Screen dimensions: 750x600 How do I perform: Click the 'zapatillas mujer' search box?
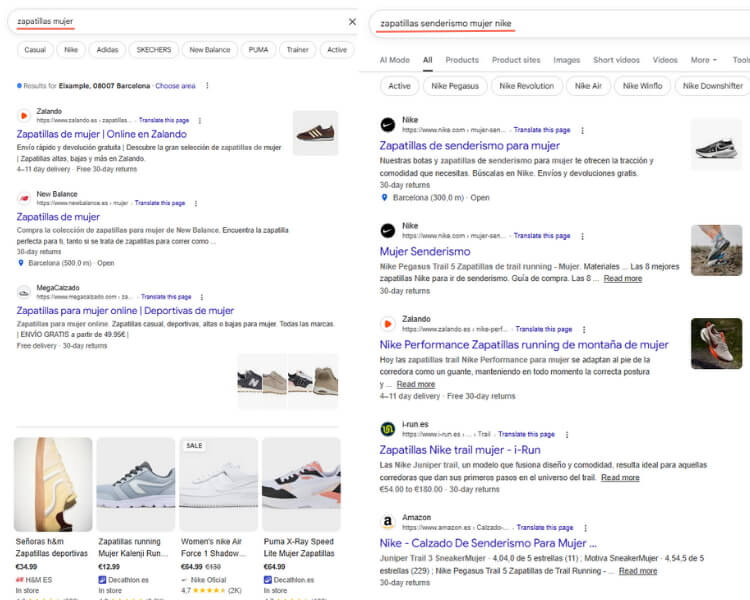pos(182,22)
